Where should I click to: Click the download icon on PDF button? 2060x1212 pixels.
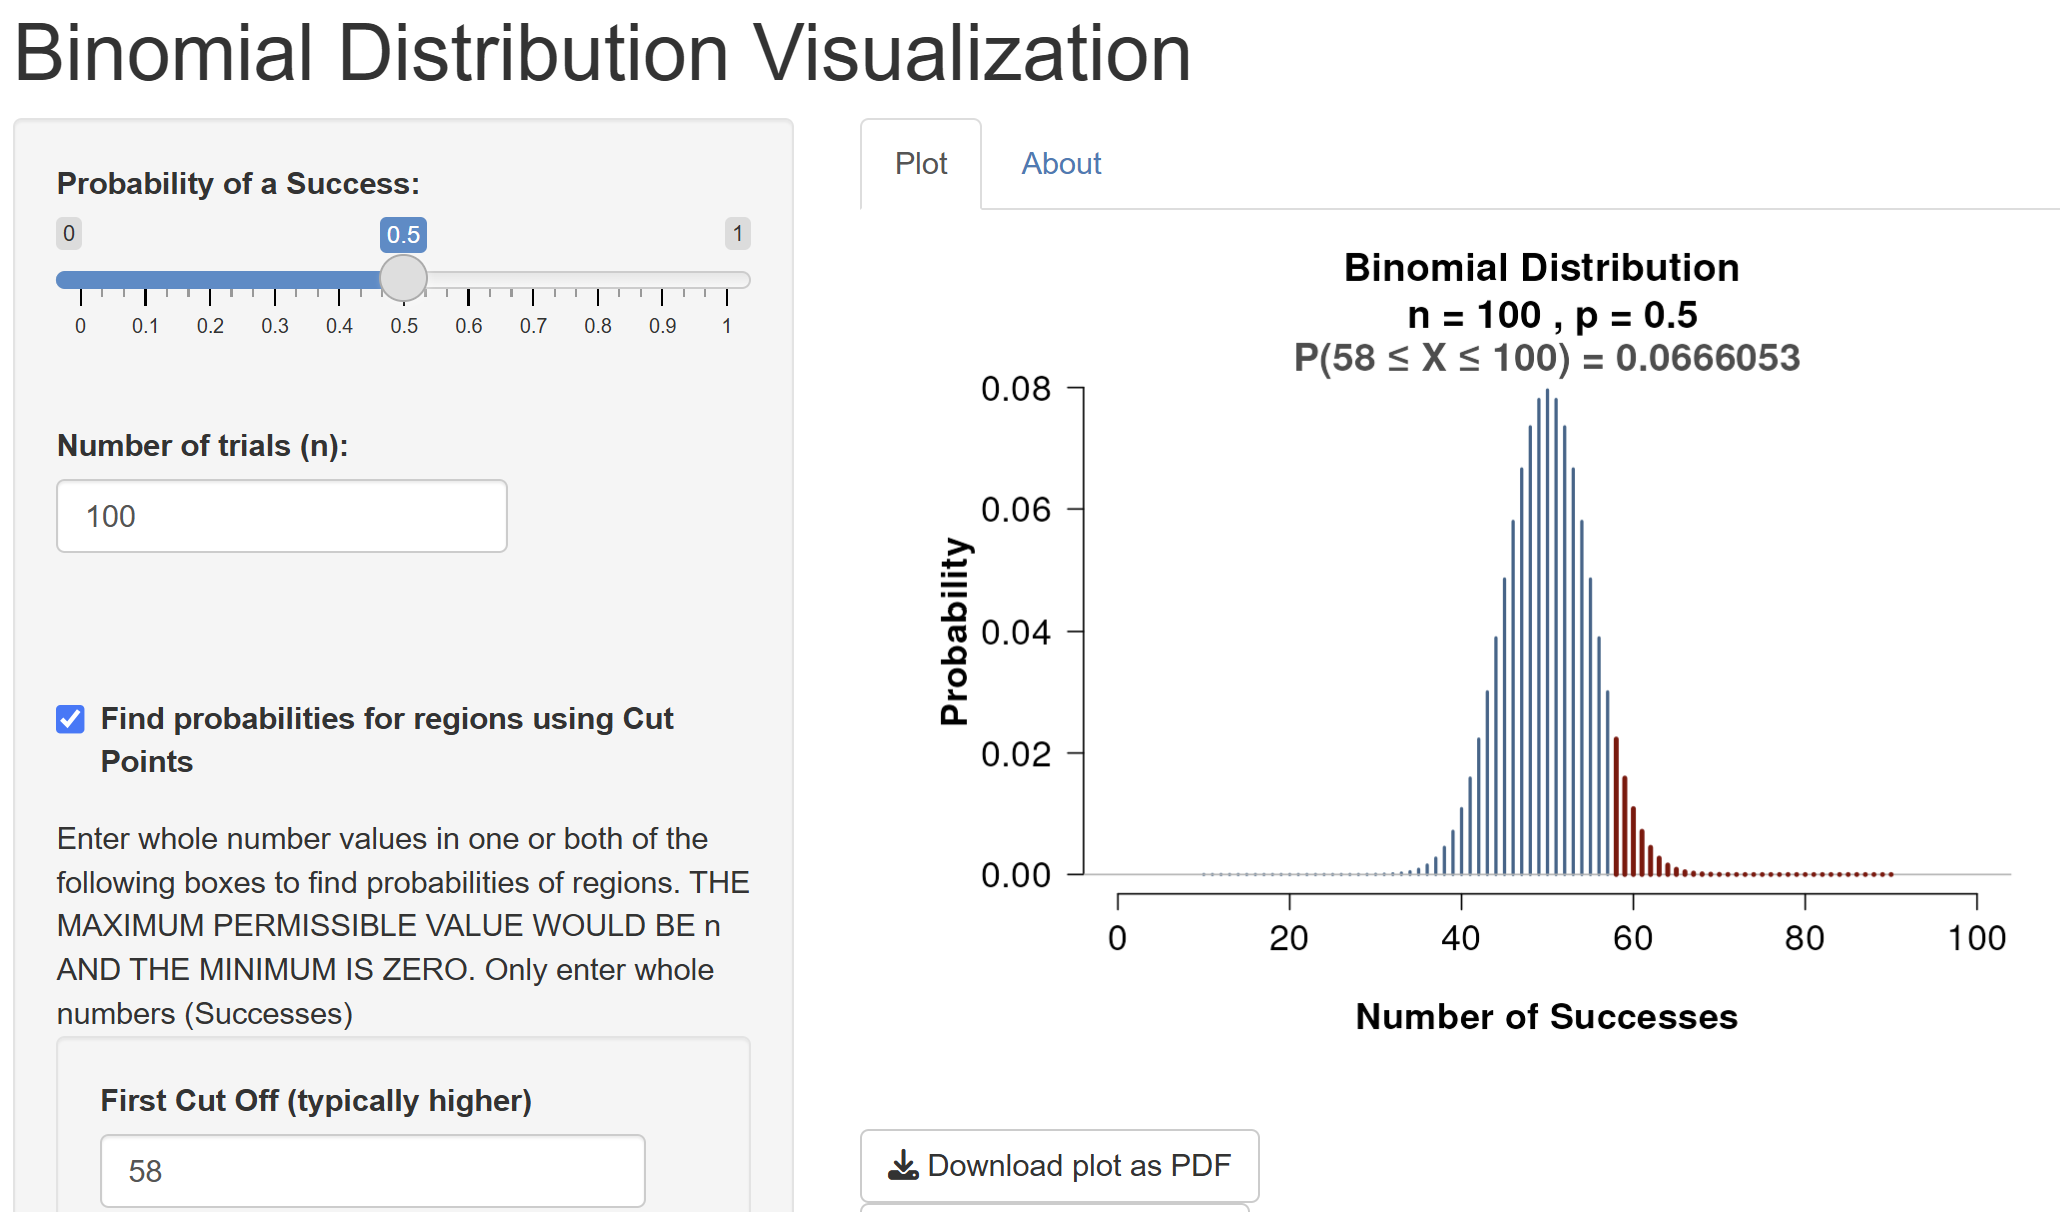(x=903, y=1165)
